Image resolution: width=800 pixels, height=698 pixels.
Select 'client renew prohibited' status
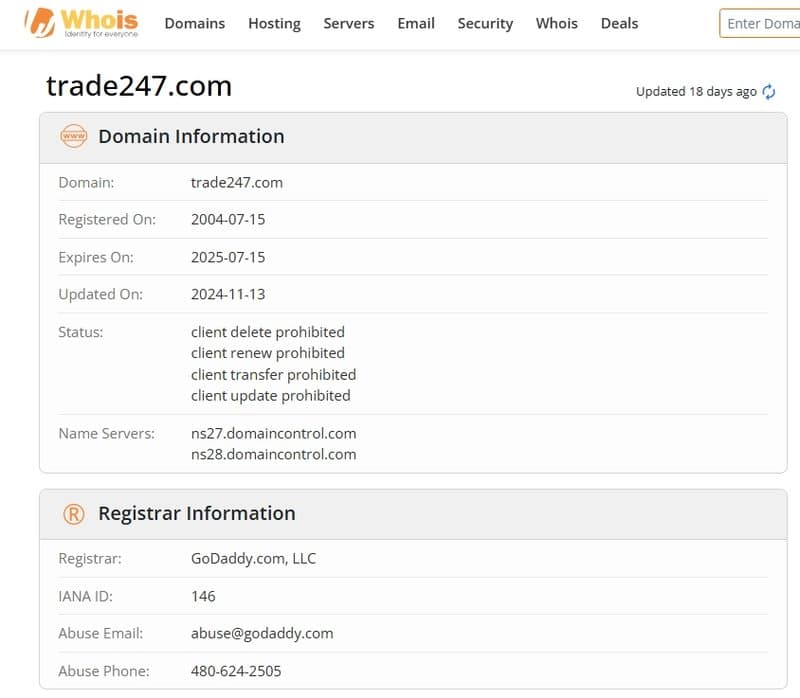tap(268, 353)
